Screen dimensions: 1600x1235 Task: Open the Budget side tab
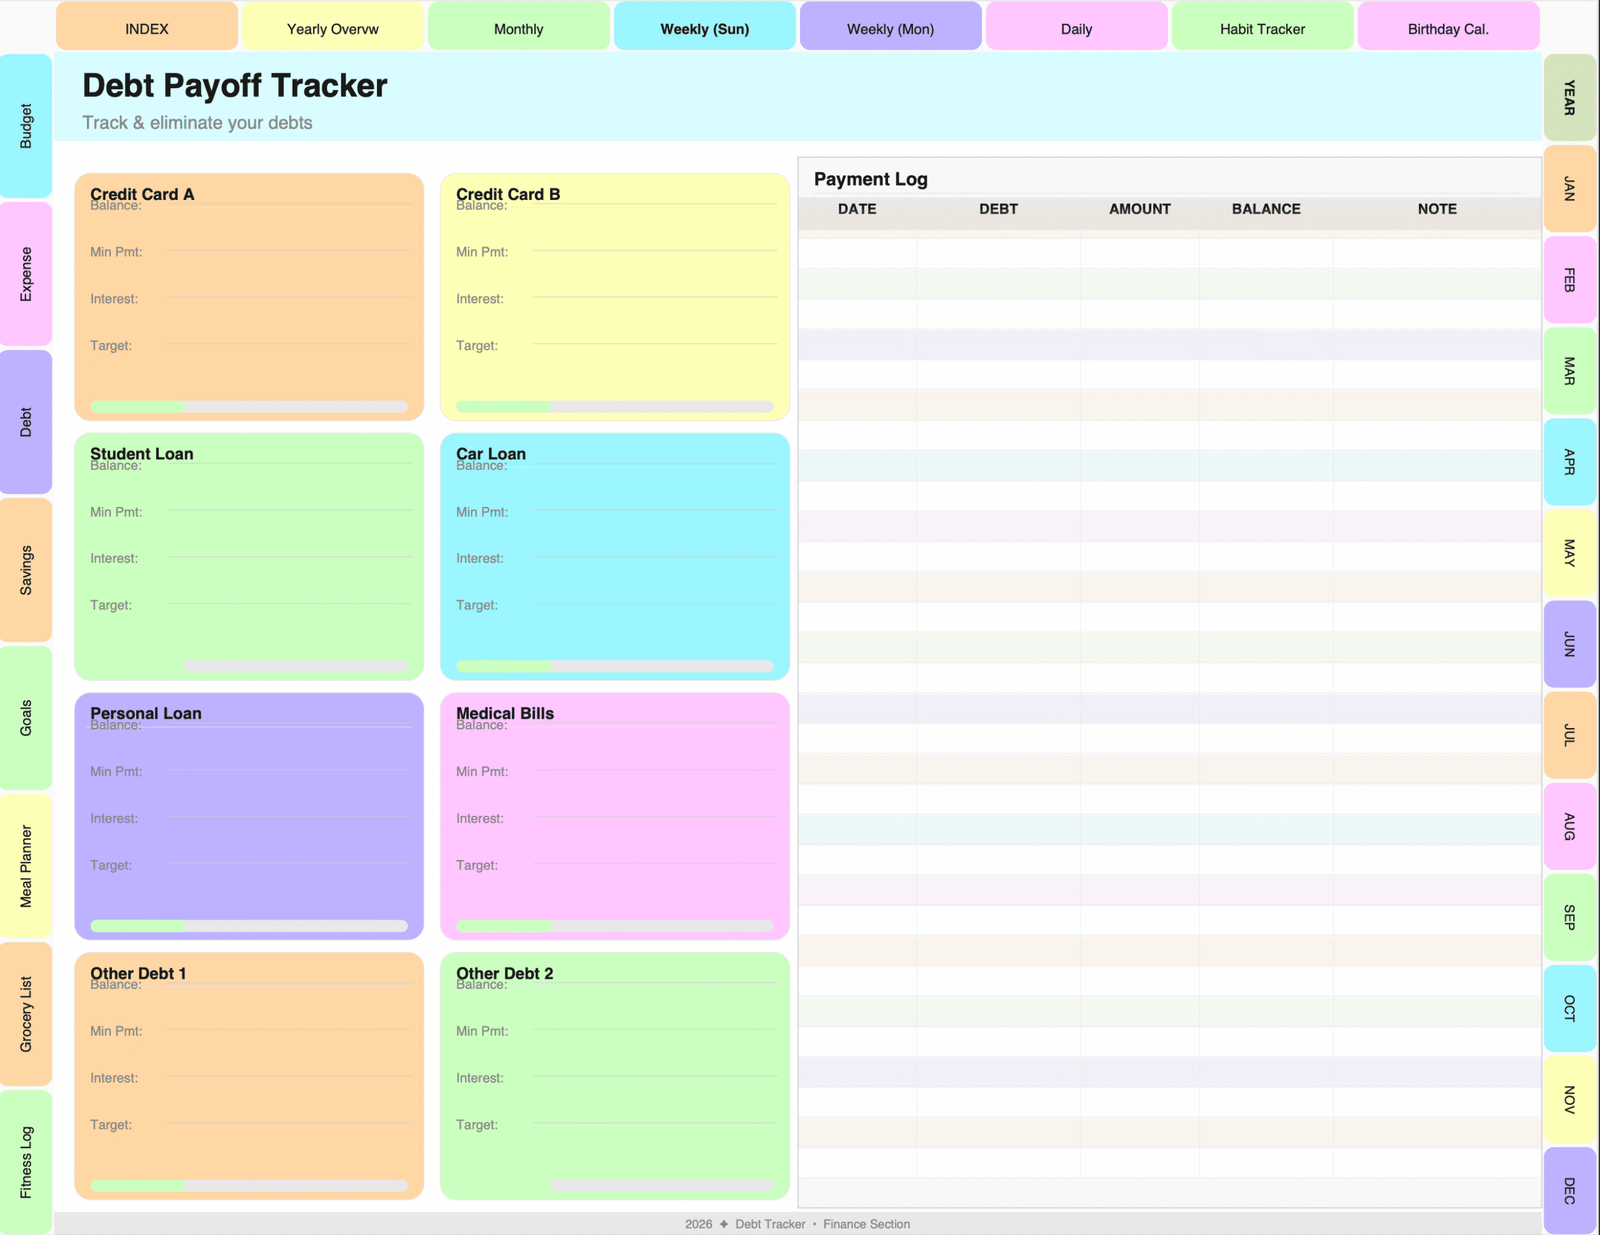click(26, 126)
